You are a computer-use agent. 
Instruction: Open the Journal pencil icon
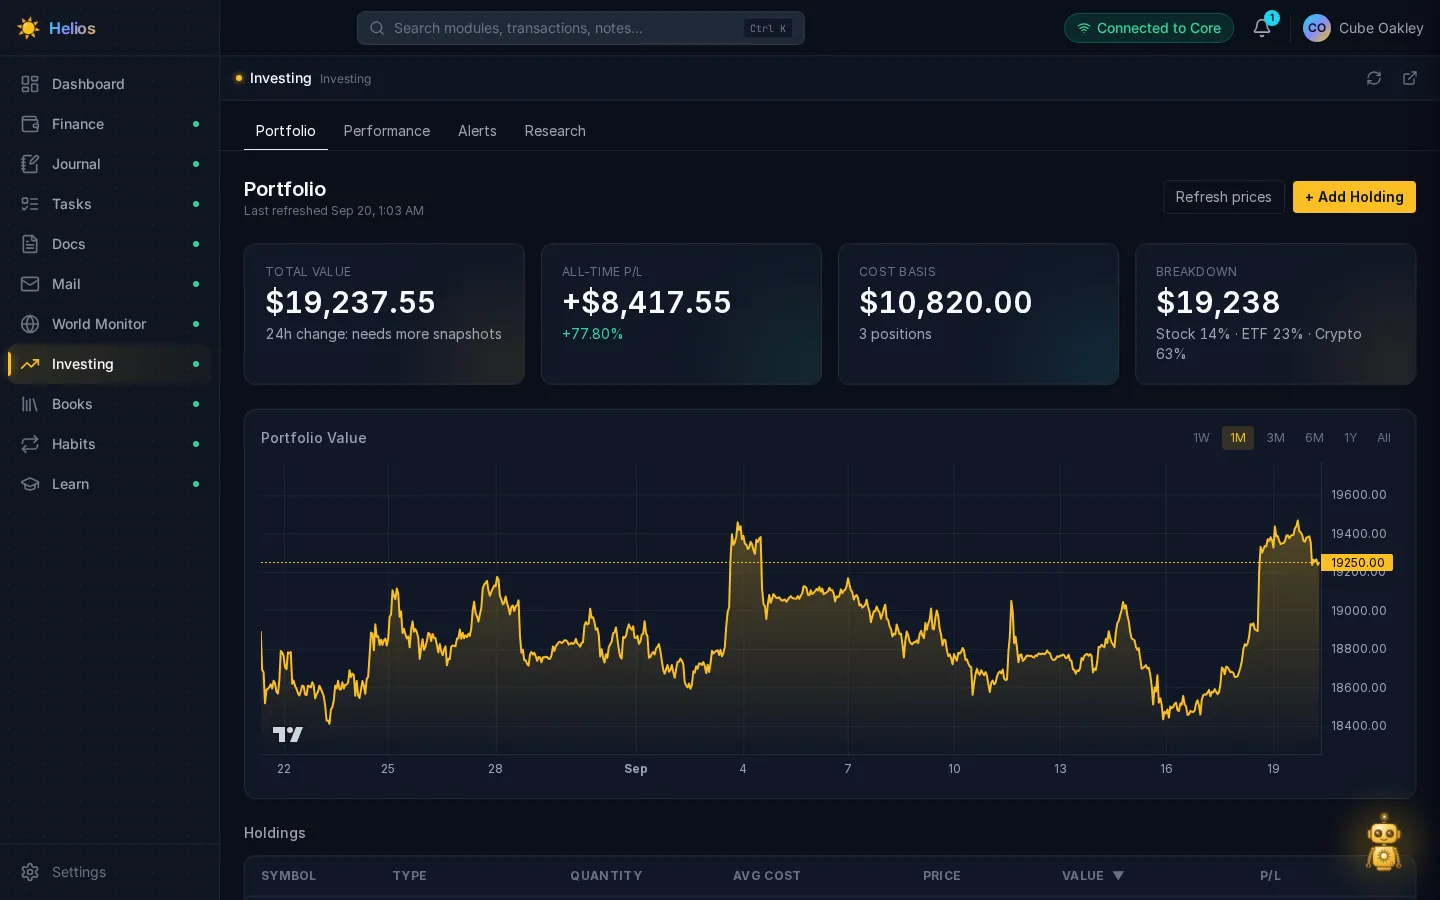pos(30,164)
